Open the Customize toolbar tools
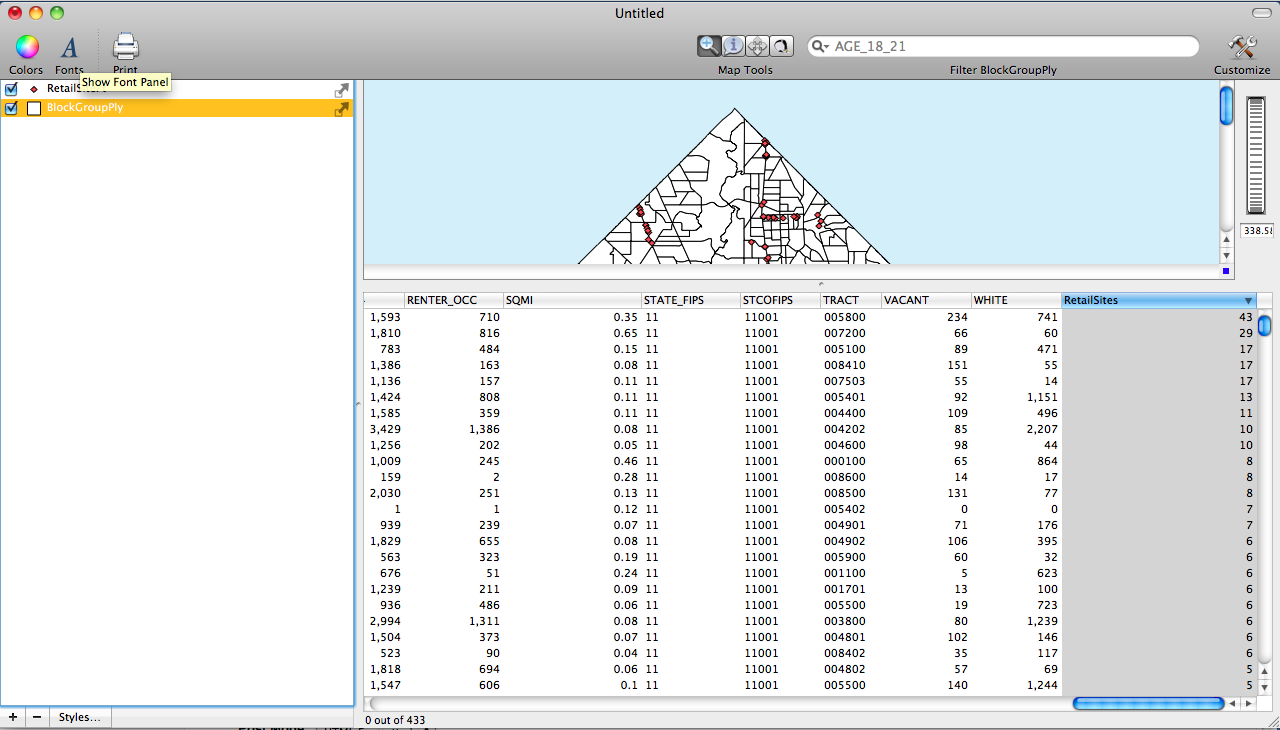This screenshot has width=1280, height=730. point(1242,47)
